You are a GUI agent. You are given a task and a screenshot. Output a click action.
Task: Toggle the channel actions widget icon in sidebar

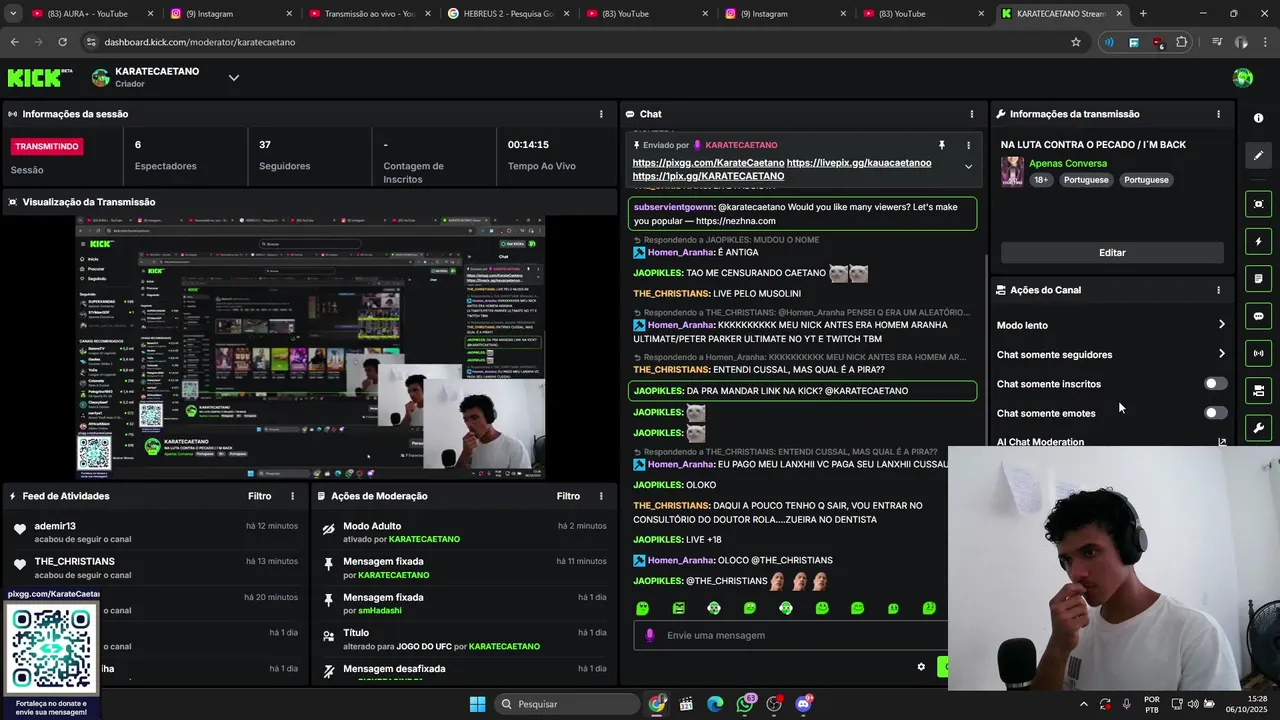click(1258, 390)
